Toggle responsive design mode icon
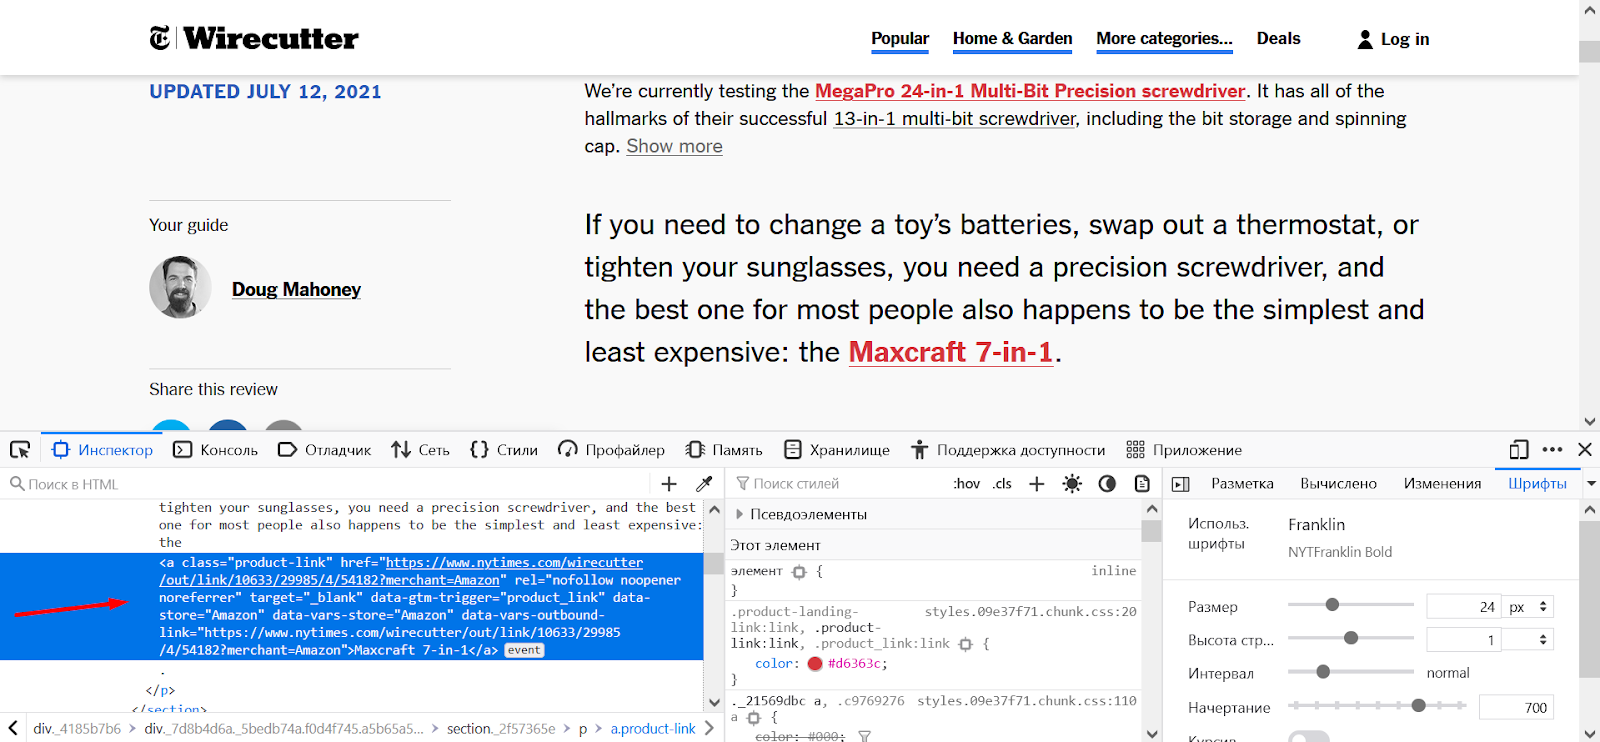Viewport: 1600px width, 742px height. pyautogui.click(x=1519, y=450)
